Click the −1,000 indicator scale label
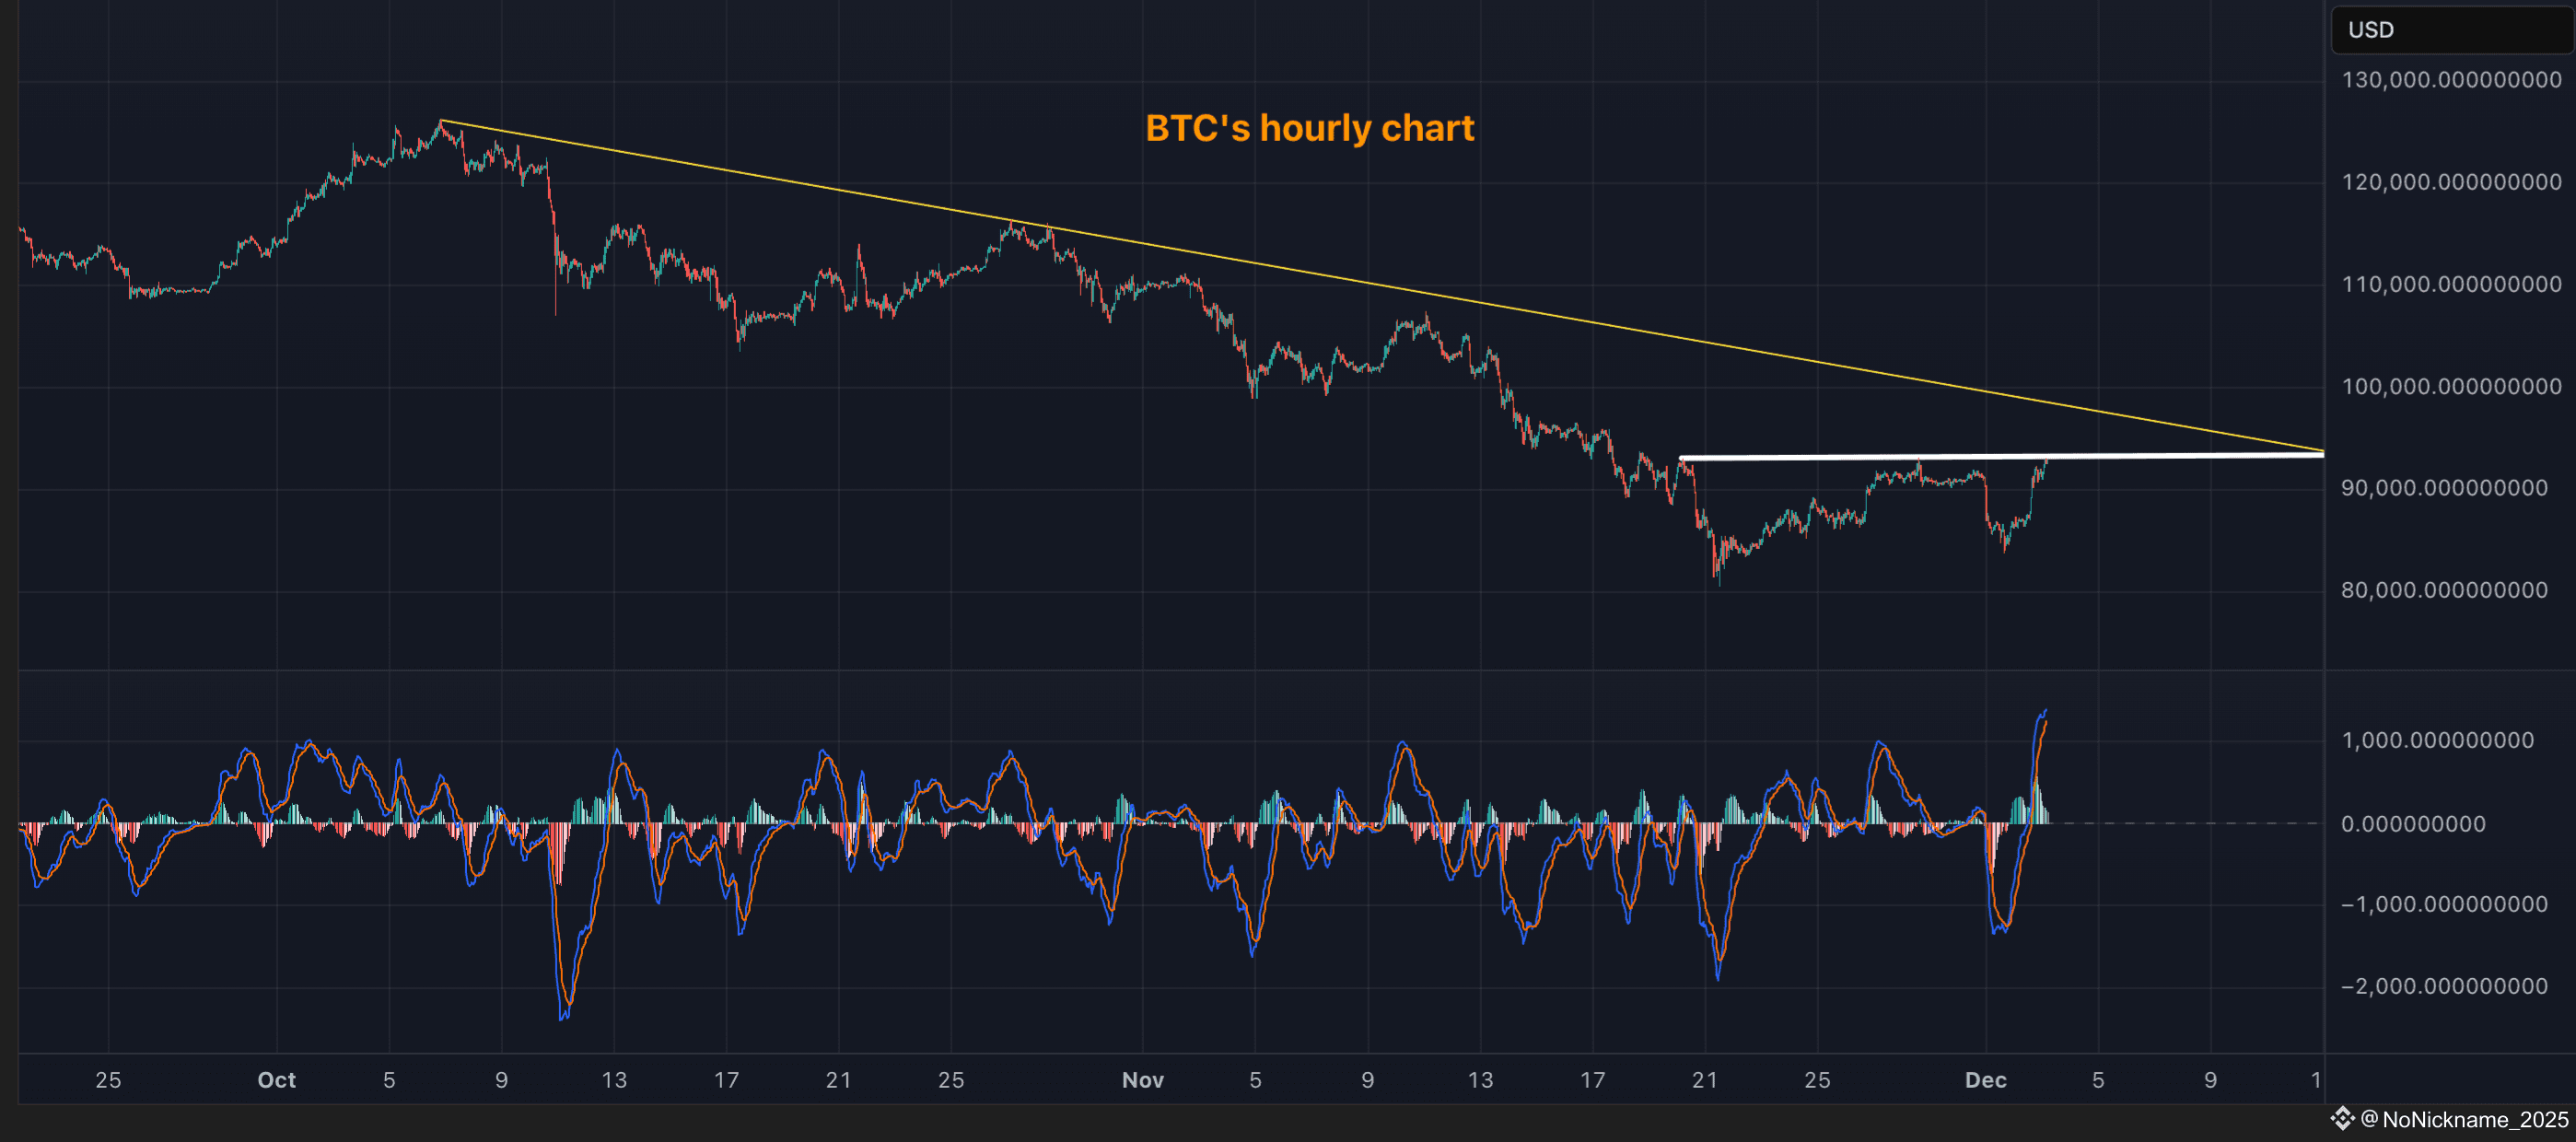 click(x=2444, y=904)
